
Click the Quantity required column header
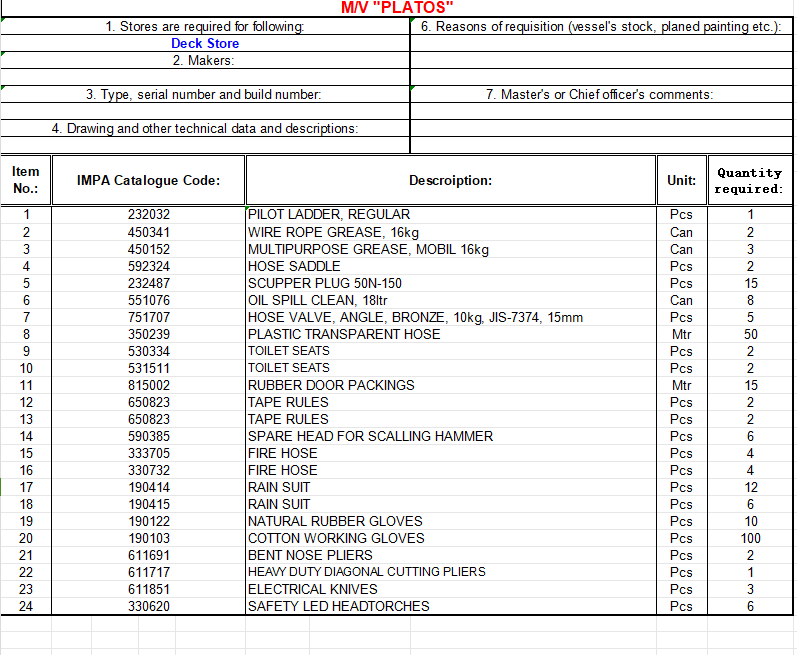point(749,181)
